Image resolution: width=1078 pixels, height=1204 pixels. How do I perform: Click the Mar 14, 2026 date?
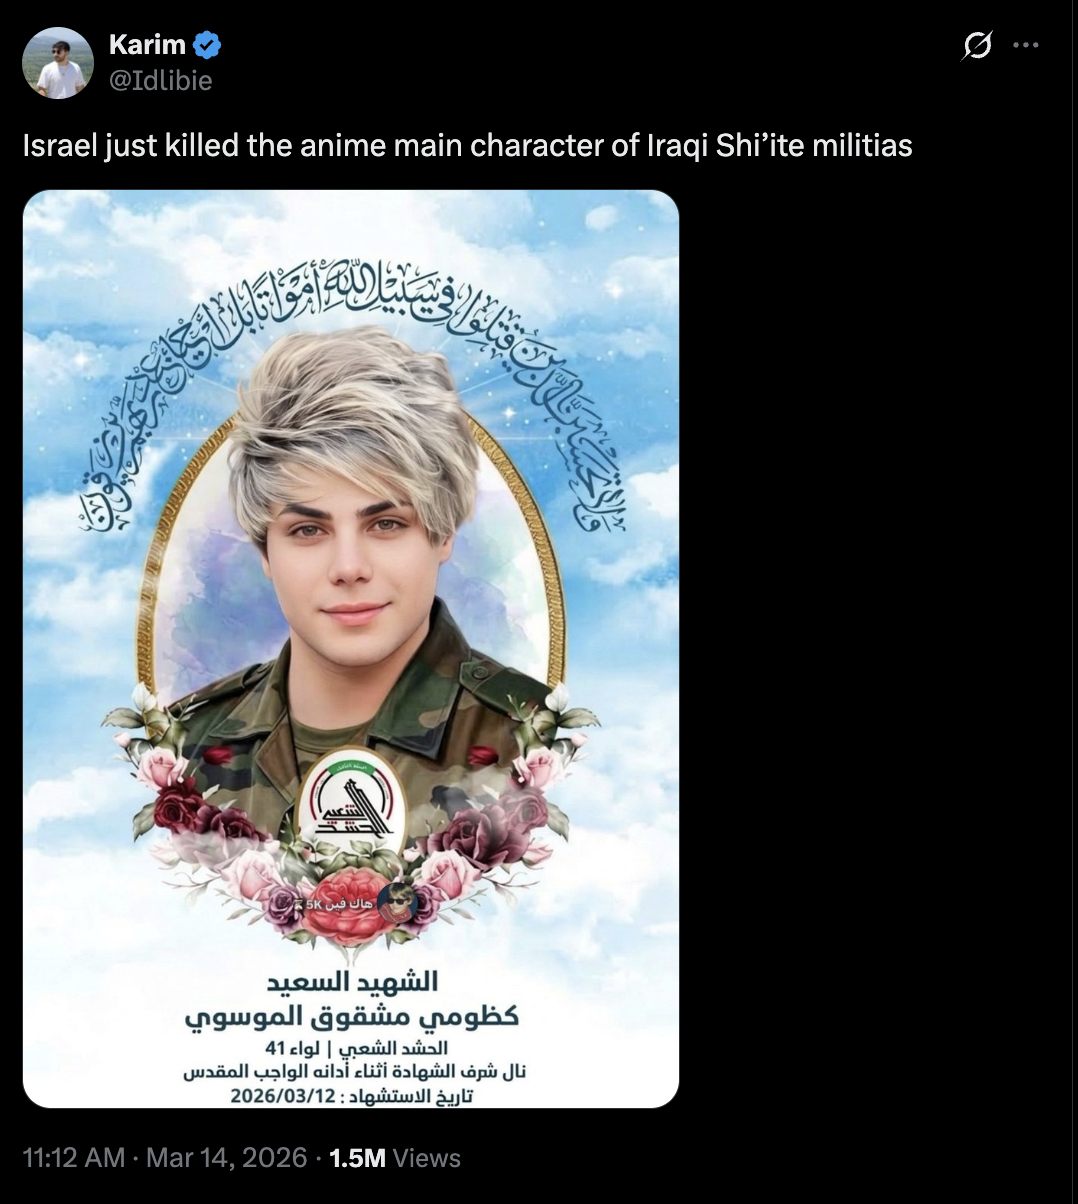[x=226, y=1158]
